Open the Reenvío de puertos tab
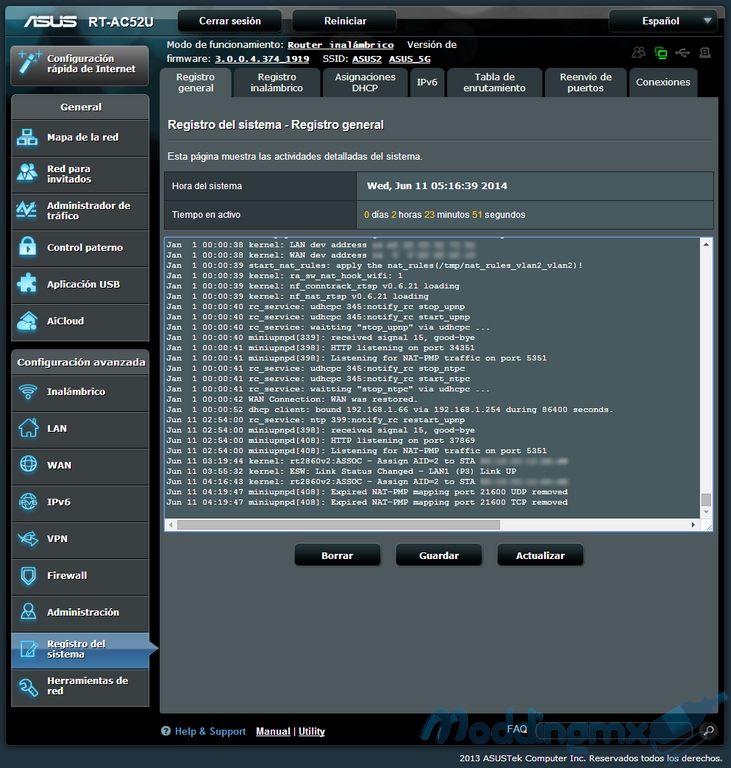 coord(585,82)
